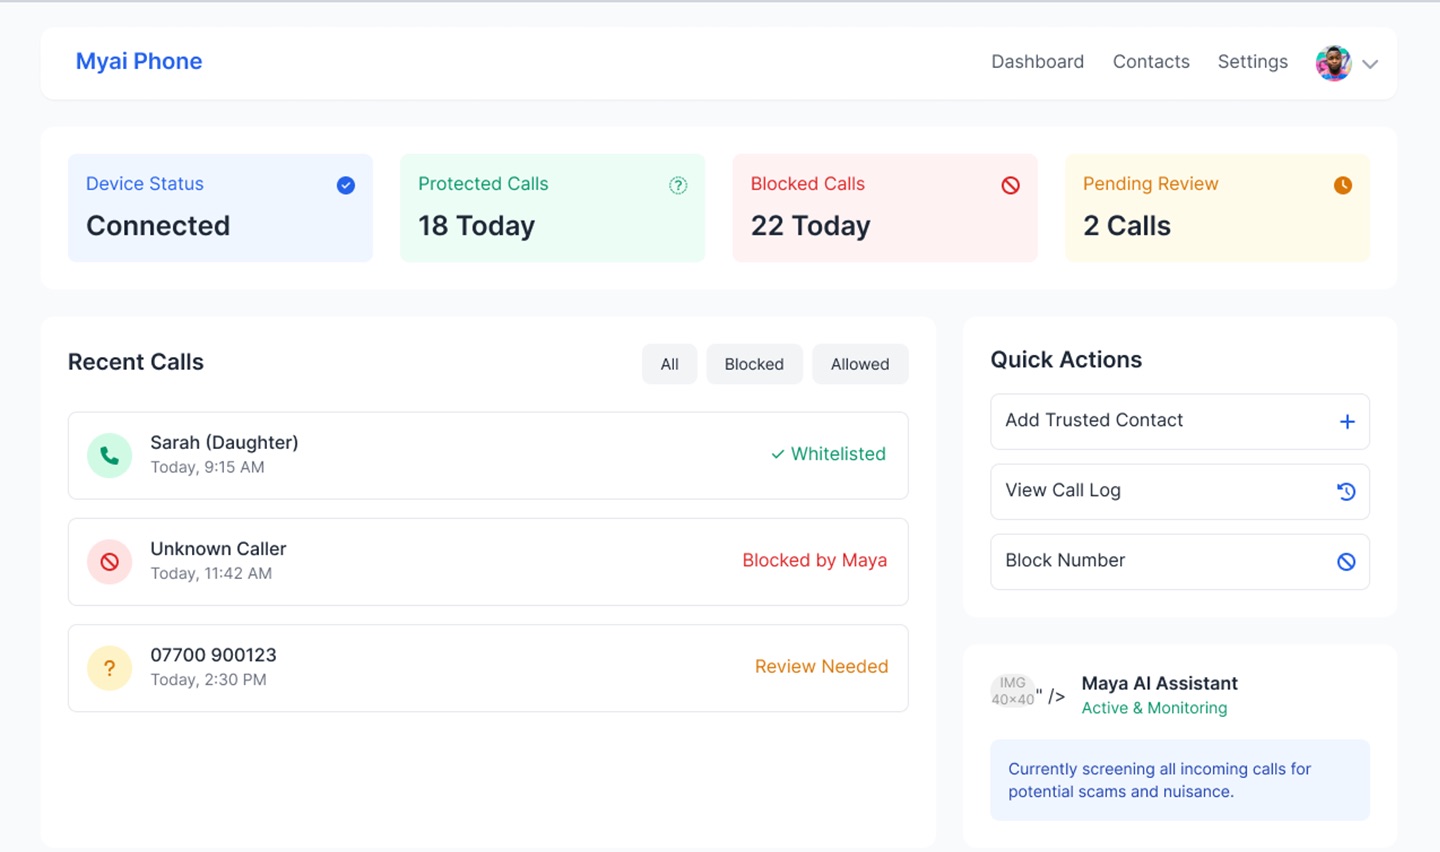Click the help icon on Protected Calls card
Viewport: 1440px width, 852px height.
[678, 185]
